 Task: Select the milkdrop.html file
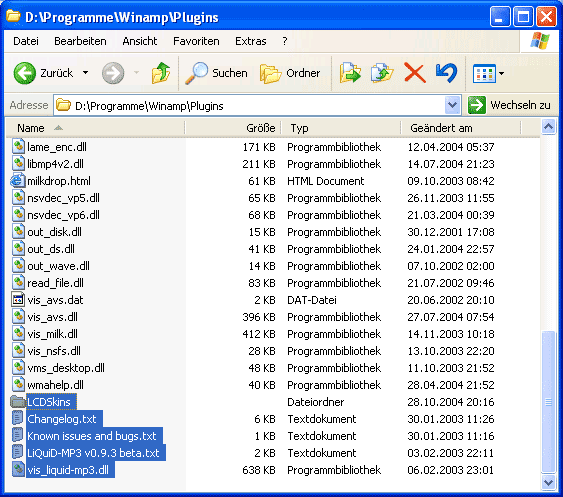tap(59, 181)
